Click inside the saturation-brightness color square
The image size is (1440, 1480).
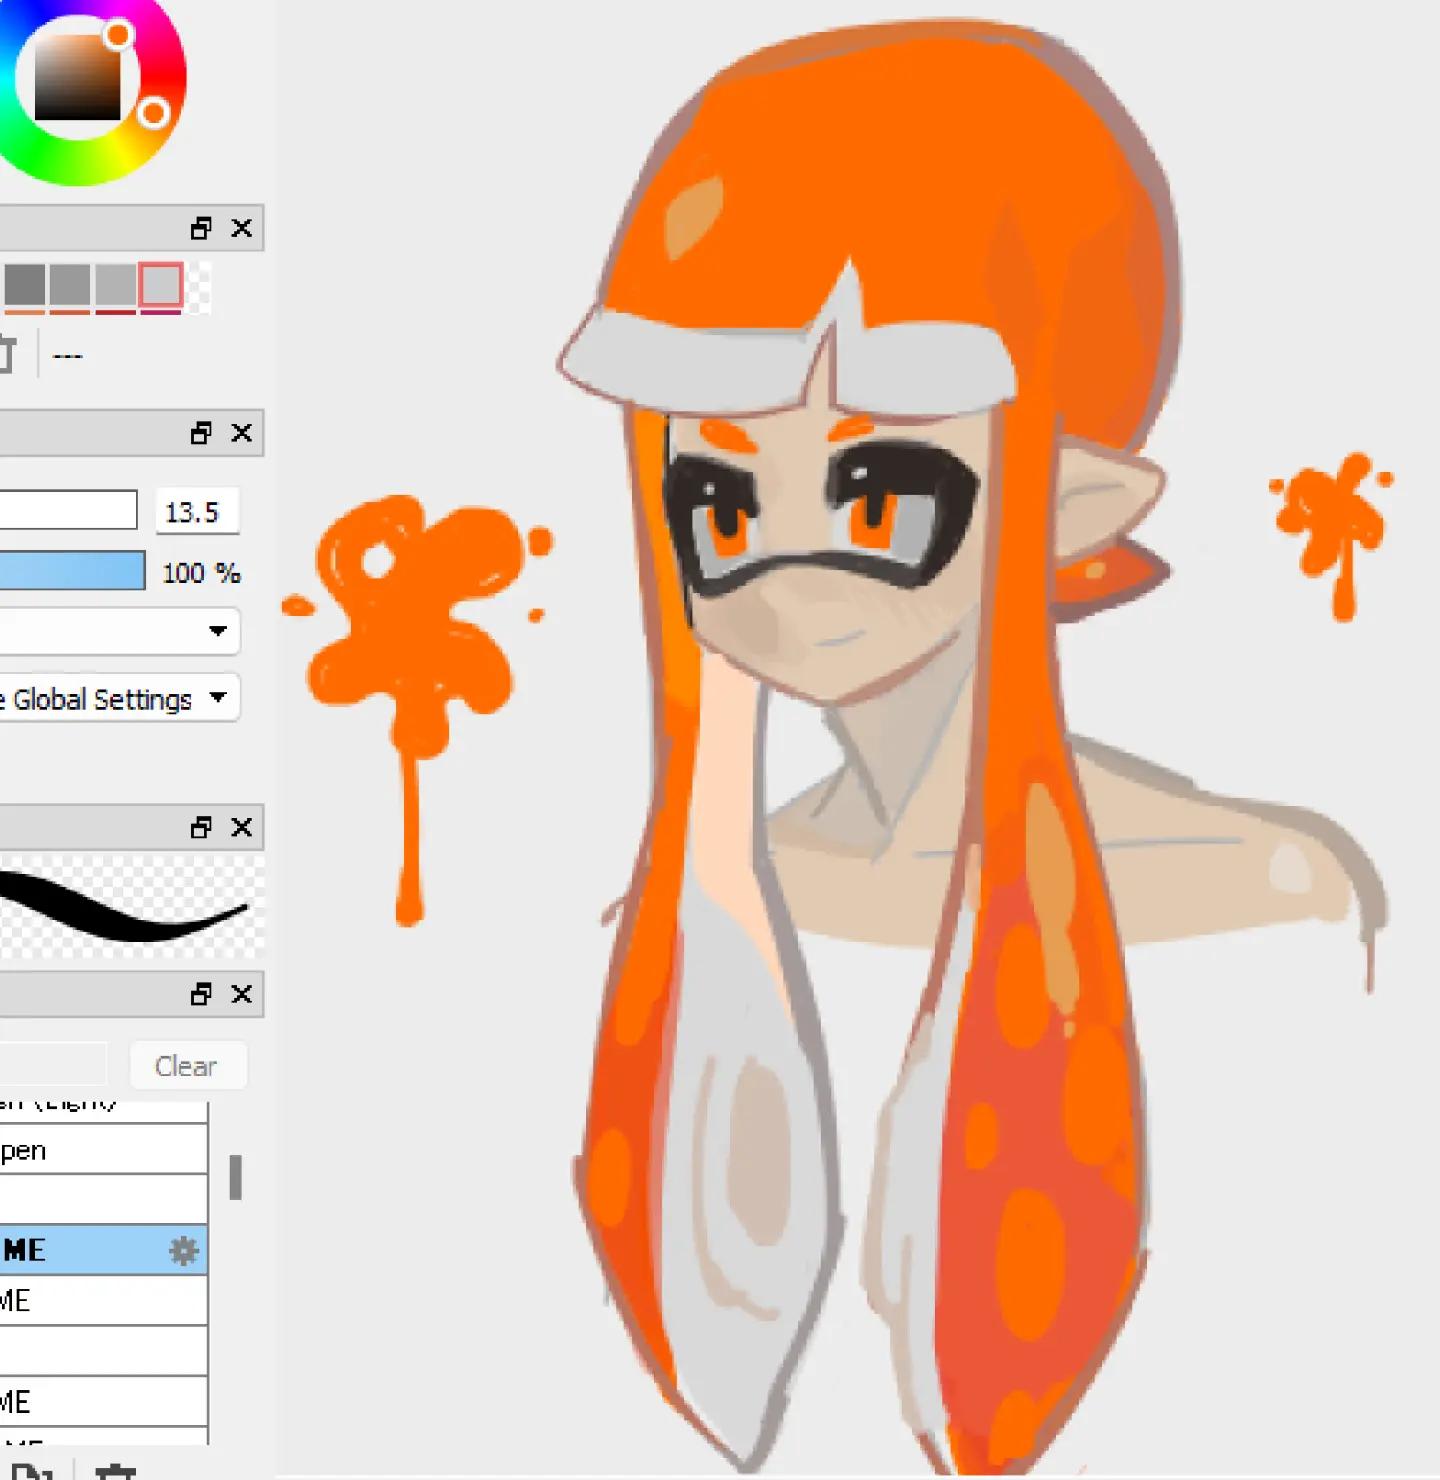(77, 76)
